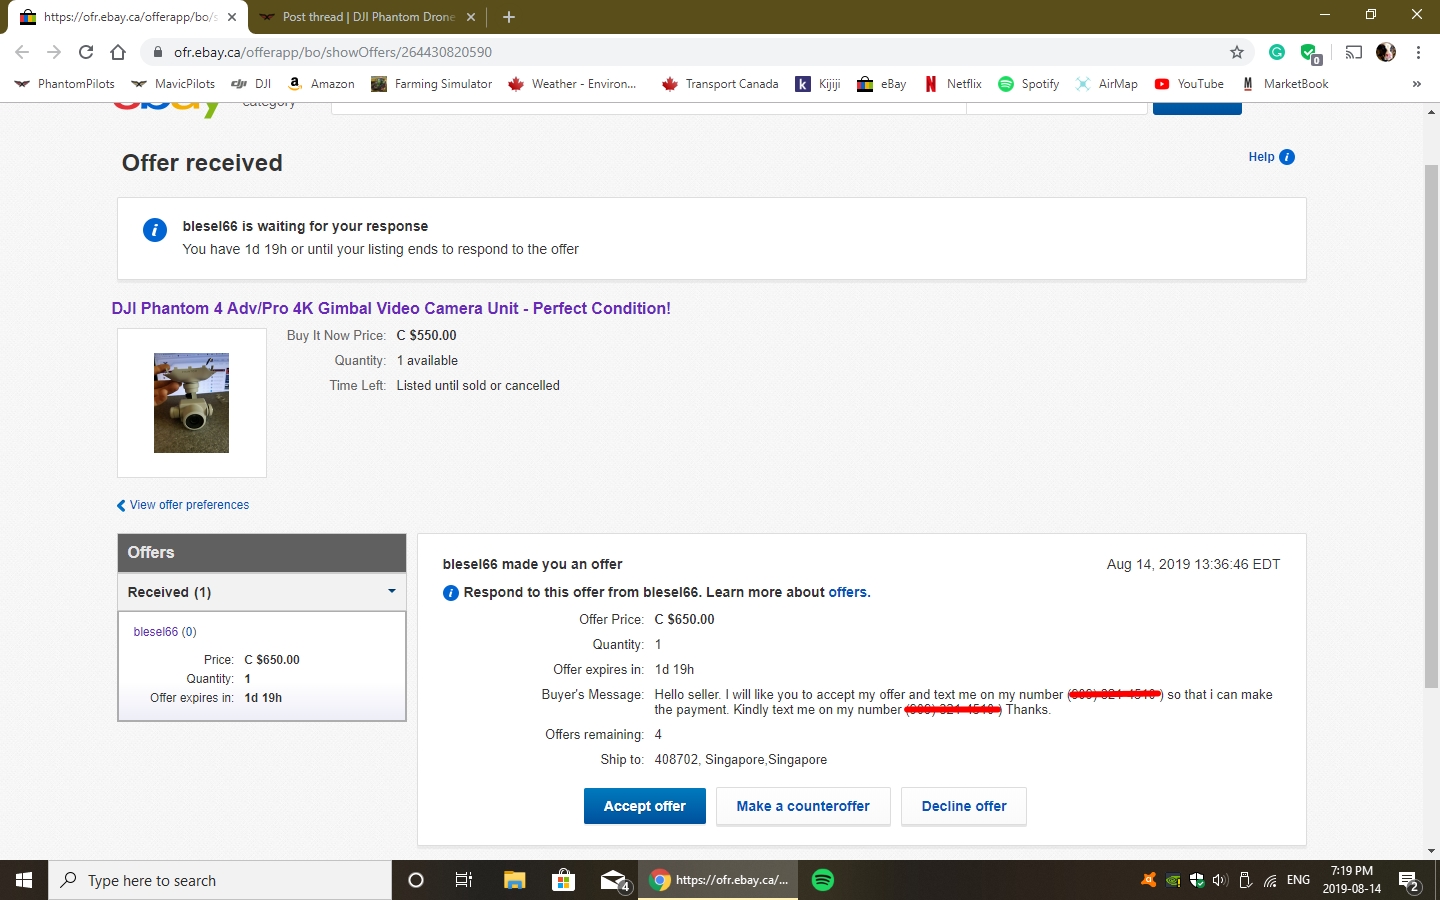Image resolution: width=1440 pixels, height=900 pixels.
Task: Open the cast media icon in the toolbar
Action: 1354,52
